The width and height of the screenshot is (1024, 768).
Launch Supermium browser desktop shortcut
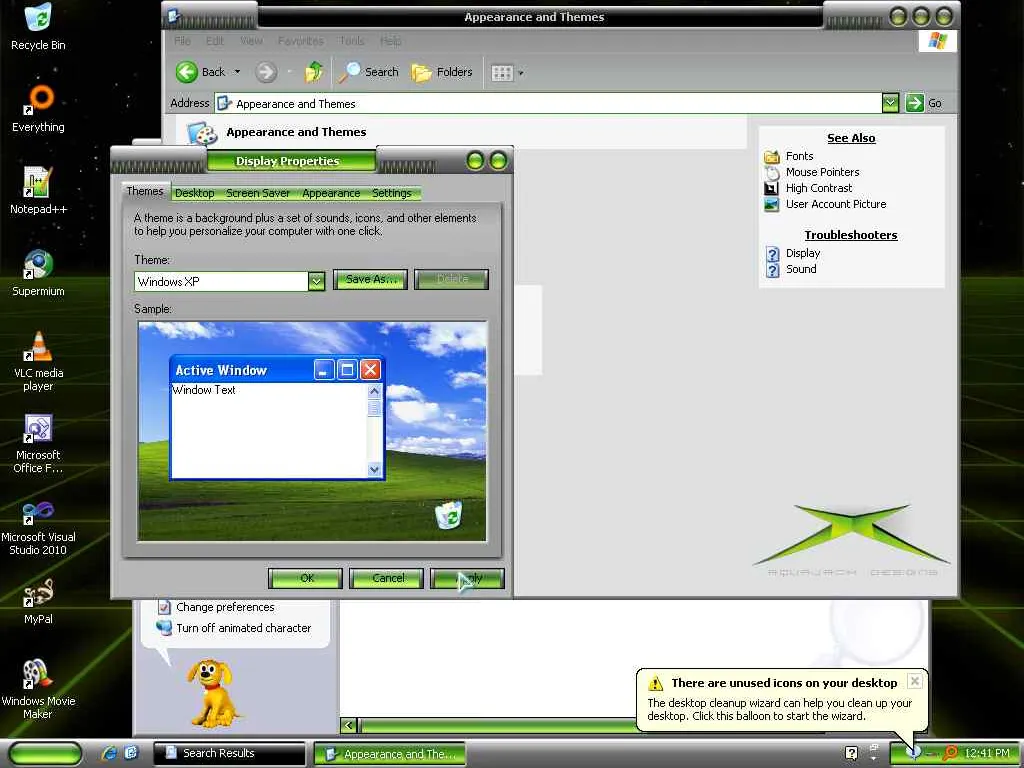(x=38, y=273)
